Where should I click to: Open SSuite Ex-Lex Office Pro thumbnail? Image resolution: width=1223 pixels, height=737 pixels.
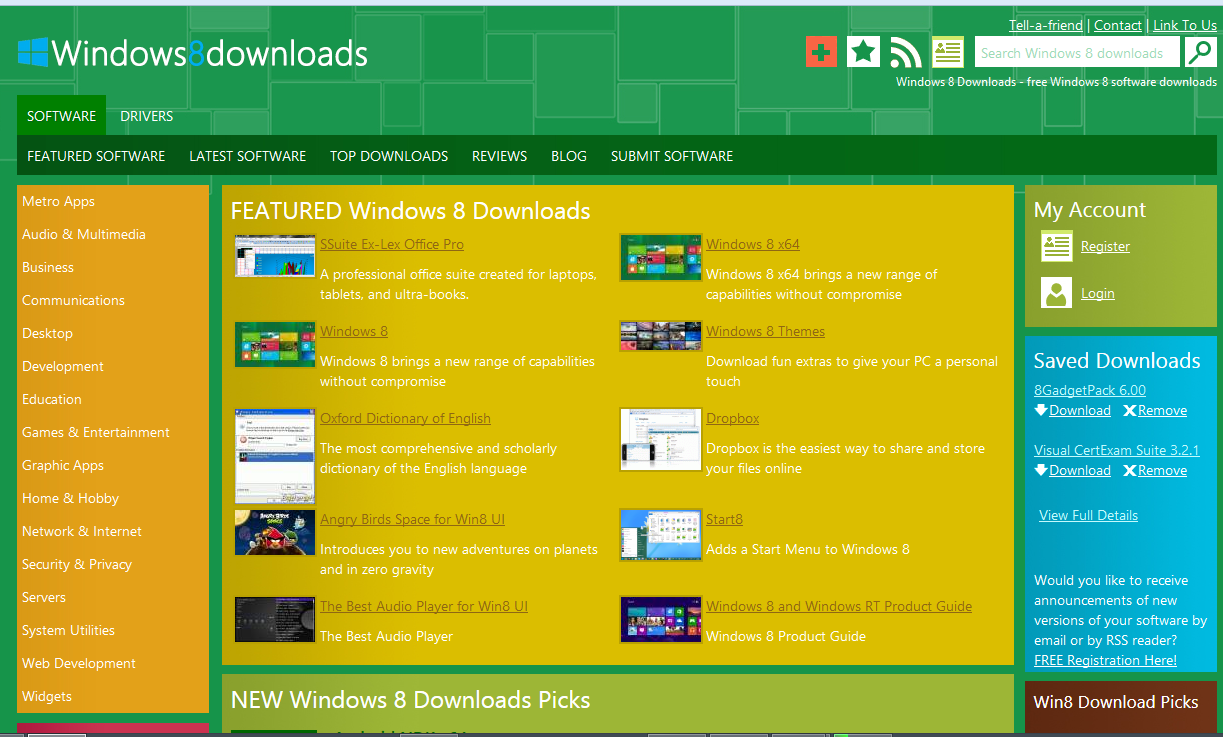click(x=275, y=256)
